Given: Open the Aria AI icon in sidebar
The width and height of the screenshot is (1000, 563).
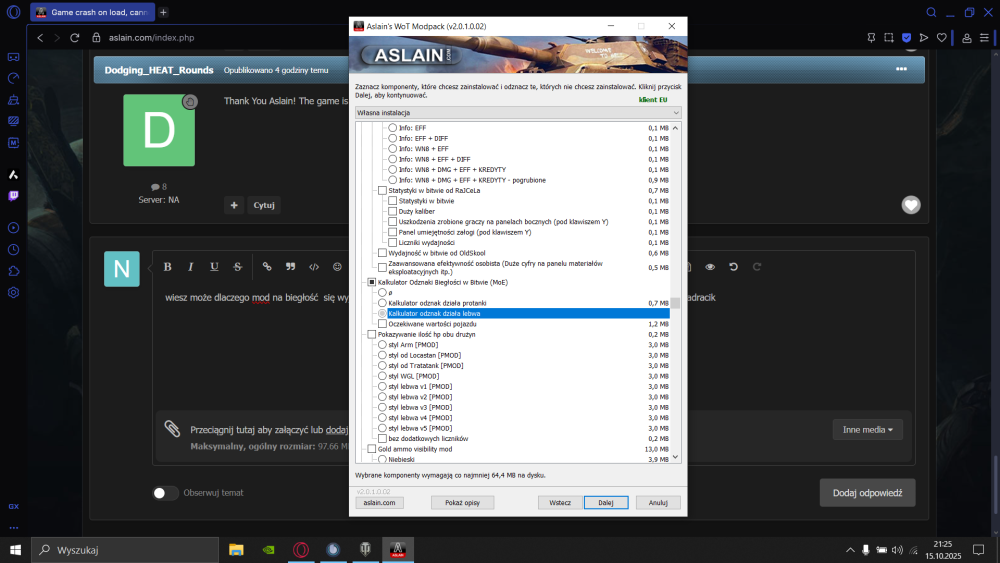Looking at the screenshot, I should (x=13, y=174).
